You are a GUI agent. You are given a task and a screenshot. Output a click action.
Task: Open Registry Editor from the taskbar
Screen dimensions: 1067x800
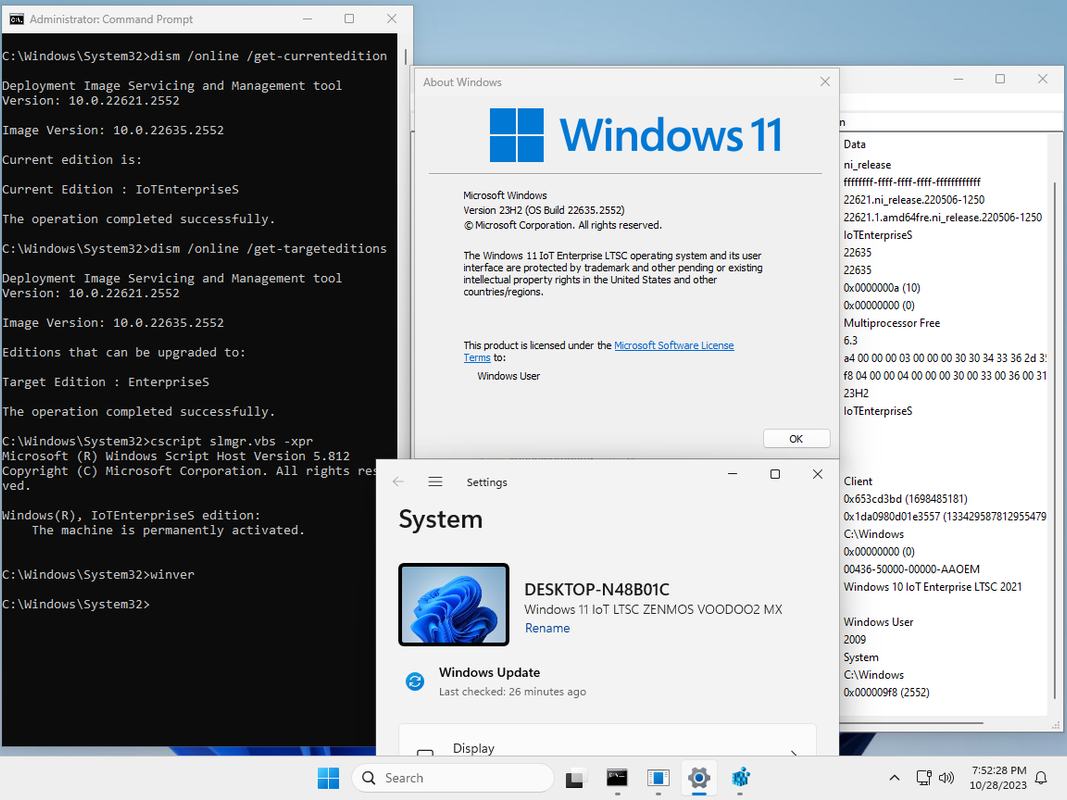[x=740, y=778]
